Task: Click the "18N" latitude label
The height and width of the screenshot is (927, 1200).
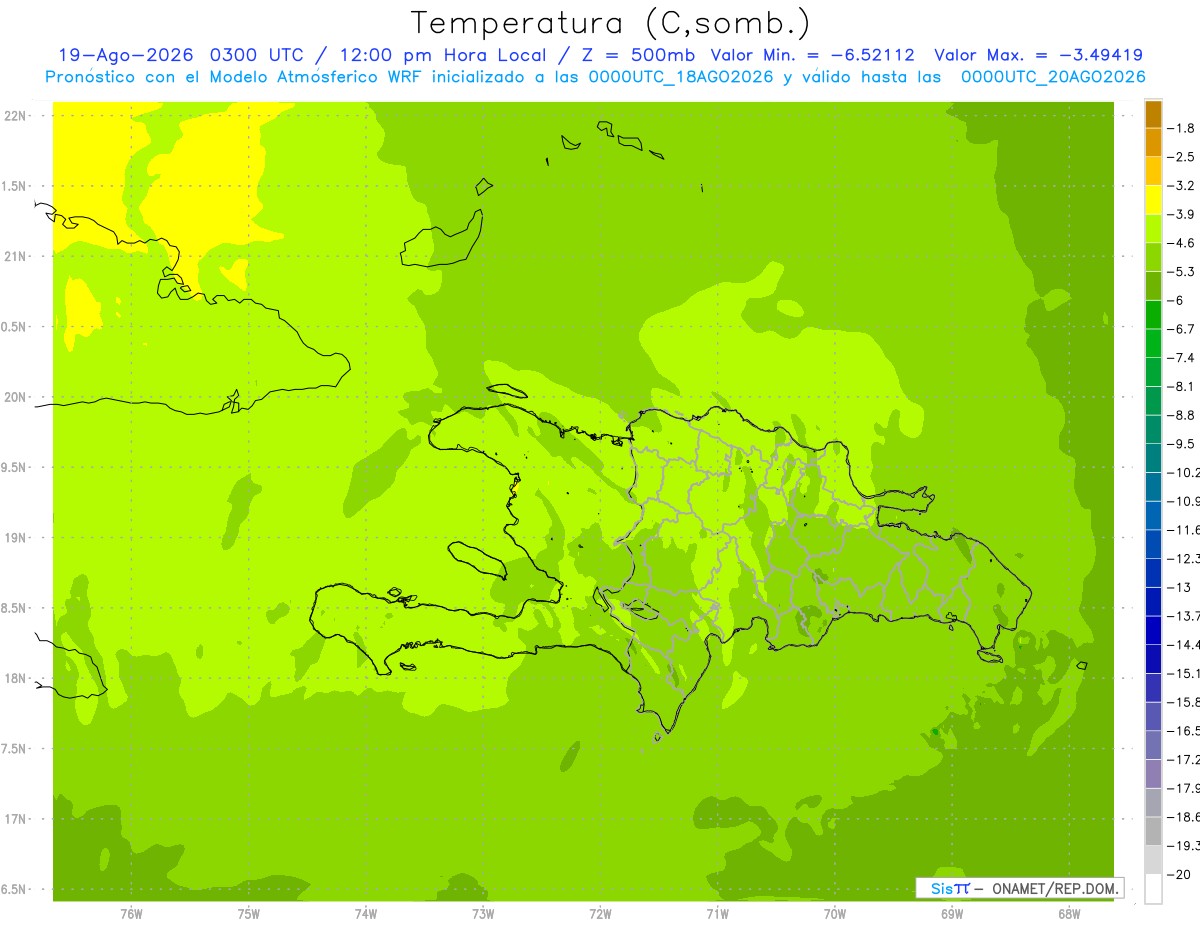Action: coord(15,678)
